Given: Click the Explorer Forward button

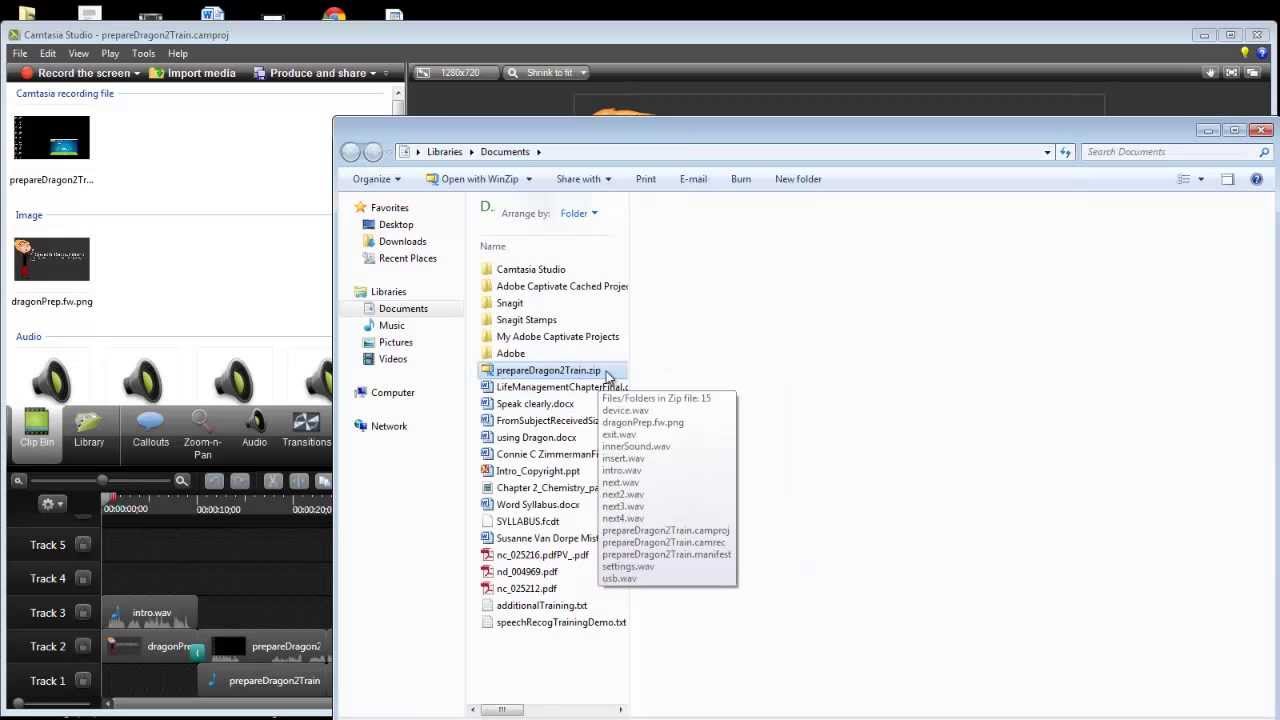Looking at the screenshot, I should [374, 152].
